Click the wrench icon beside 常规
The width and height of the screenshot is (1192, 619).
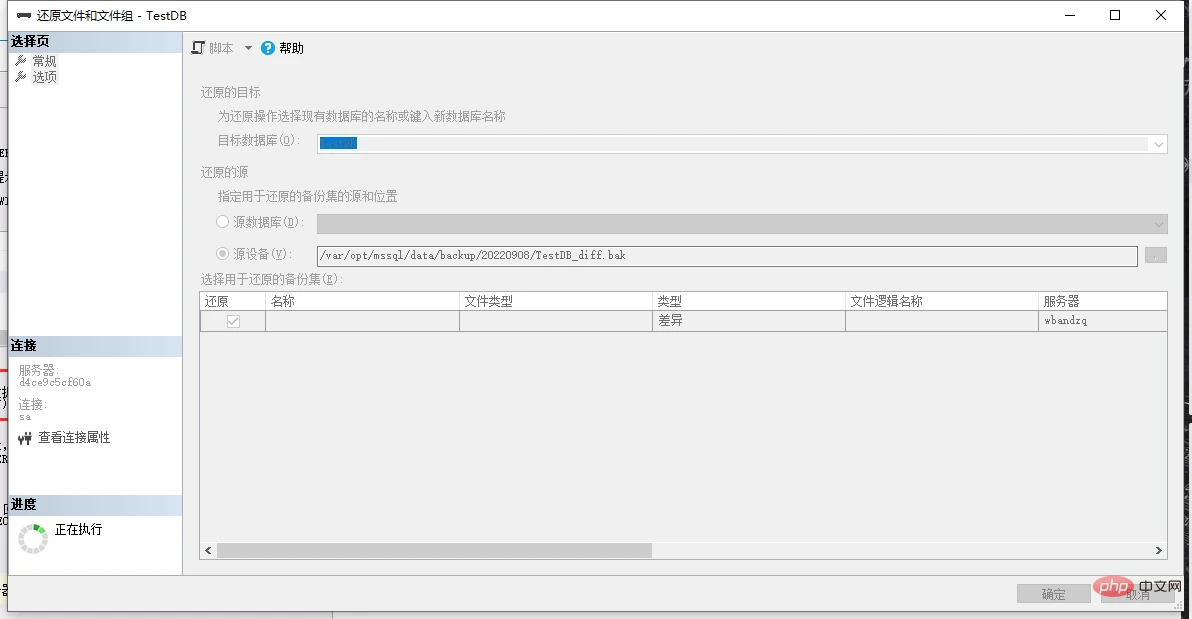(x=21, y=61)
